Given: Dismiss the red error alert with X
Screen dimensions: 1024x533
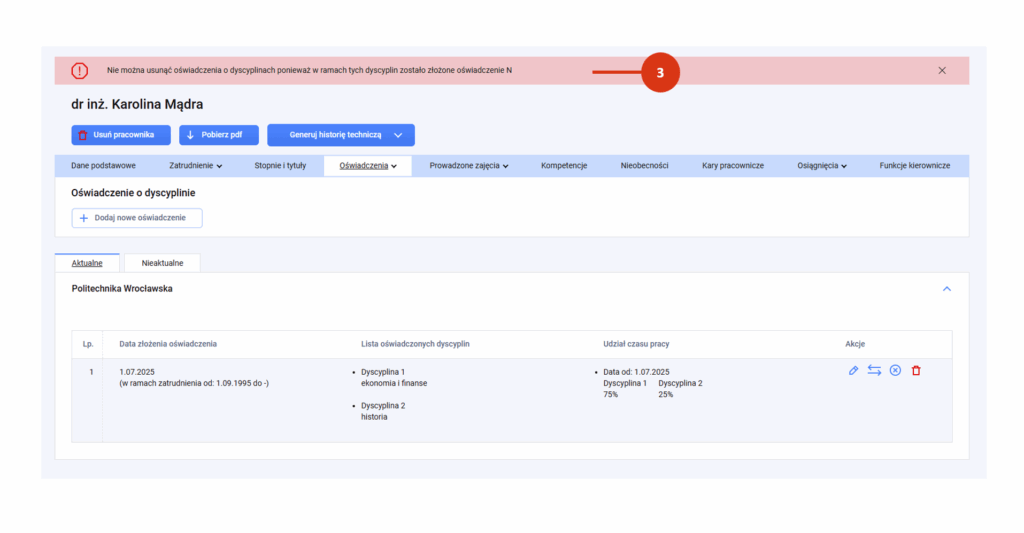Looking at the screenshot, I should tap(942, 71).
